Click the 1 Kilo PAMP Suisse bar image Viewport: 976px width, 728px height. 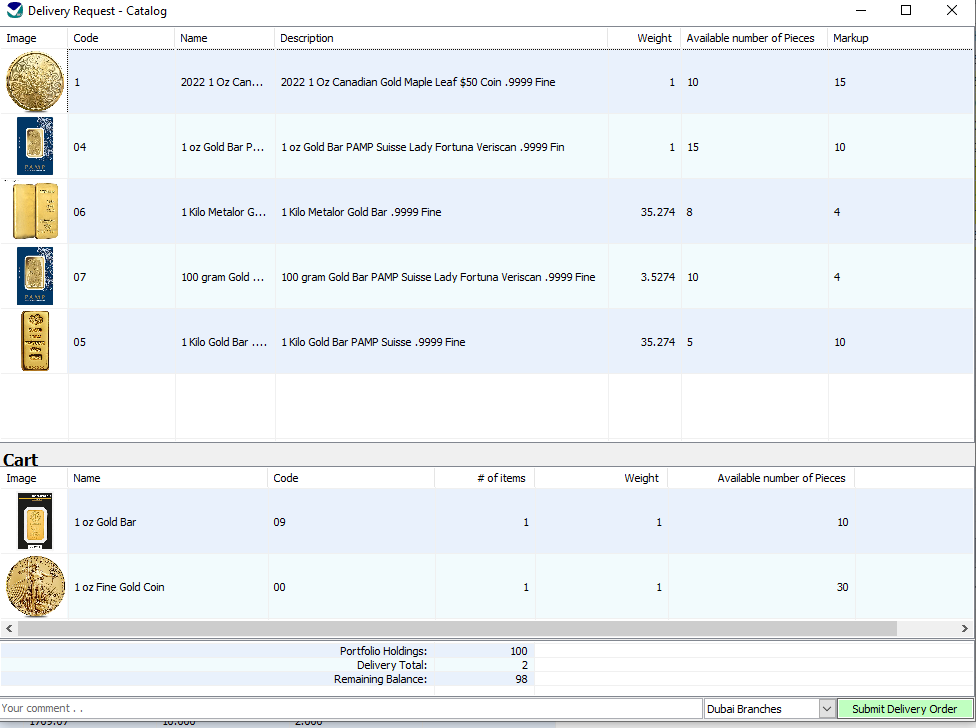coord(34,342)
